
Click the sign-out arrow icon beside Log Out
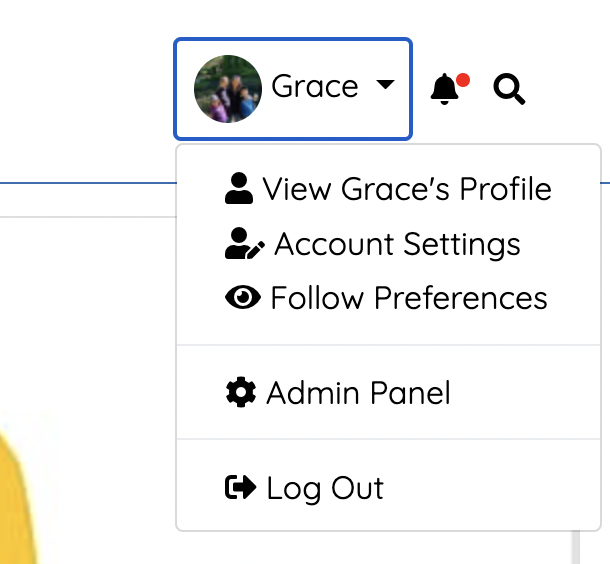click(240, 487)
